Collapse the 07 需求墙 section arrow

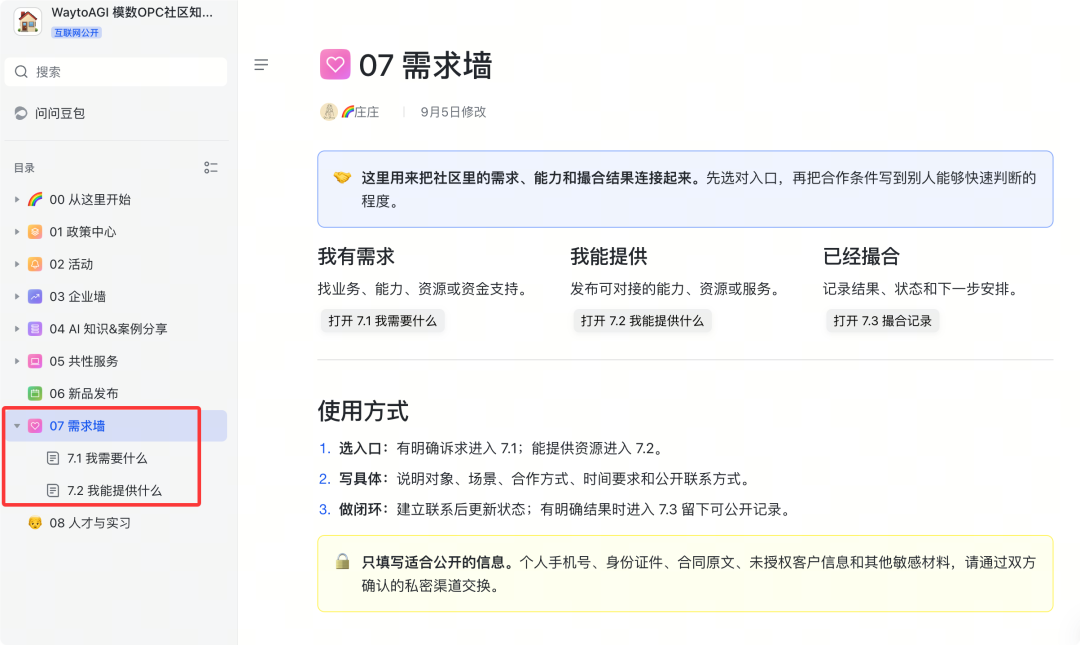(17, 426)
